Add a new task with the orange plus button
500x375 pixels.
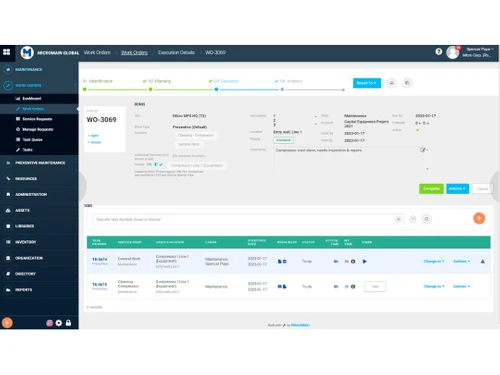click(479, 218)
